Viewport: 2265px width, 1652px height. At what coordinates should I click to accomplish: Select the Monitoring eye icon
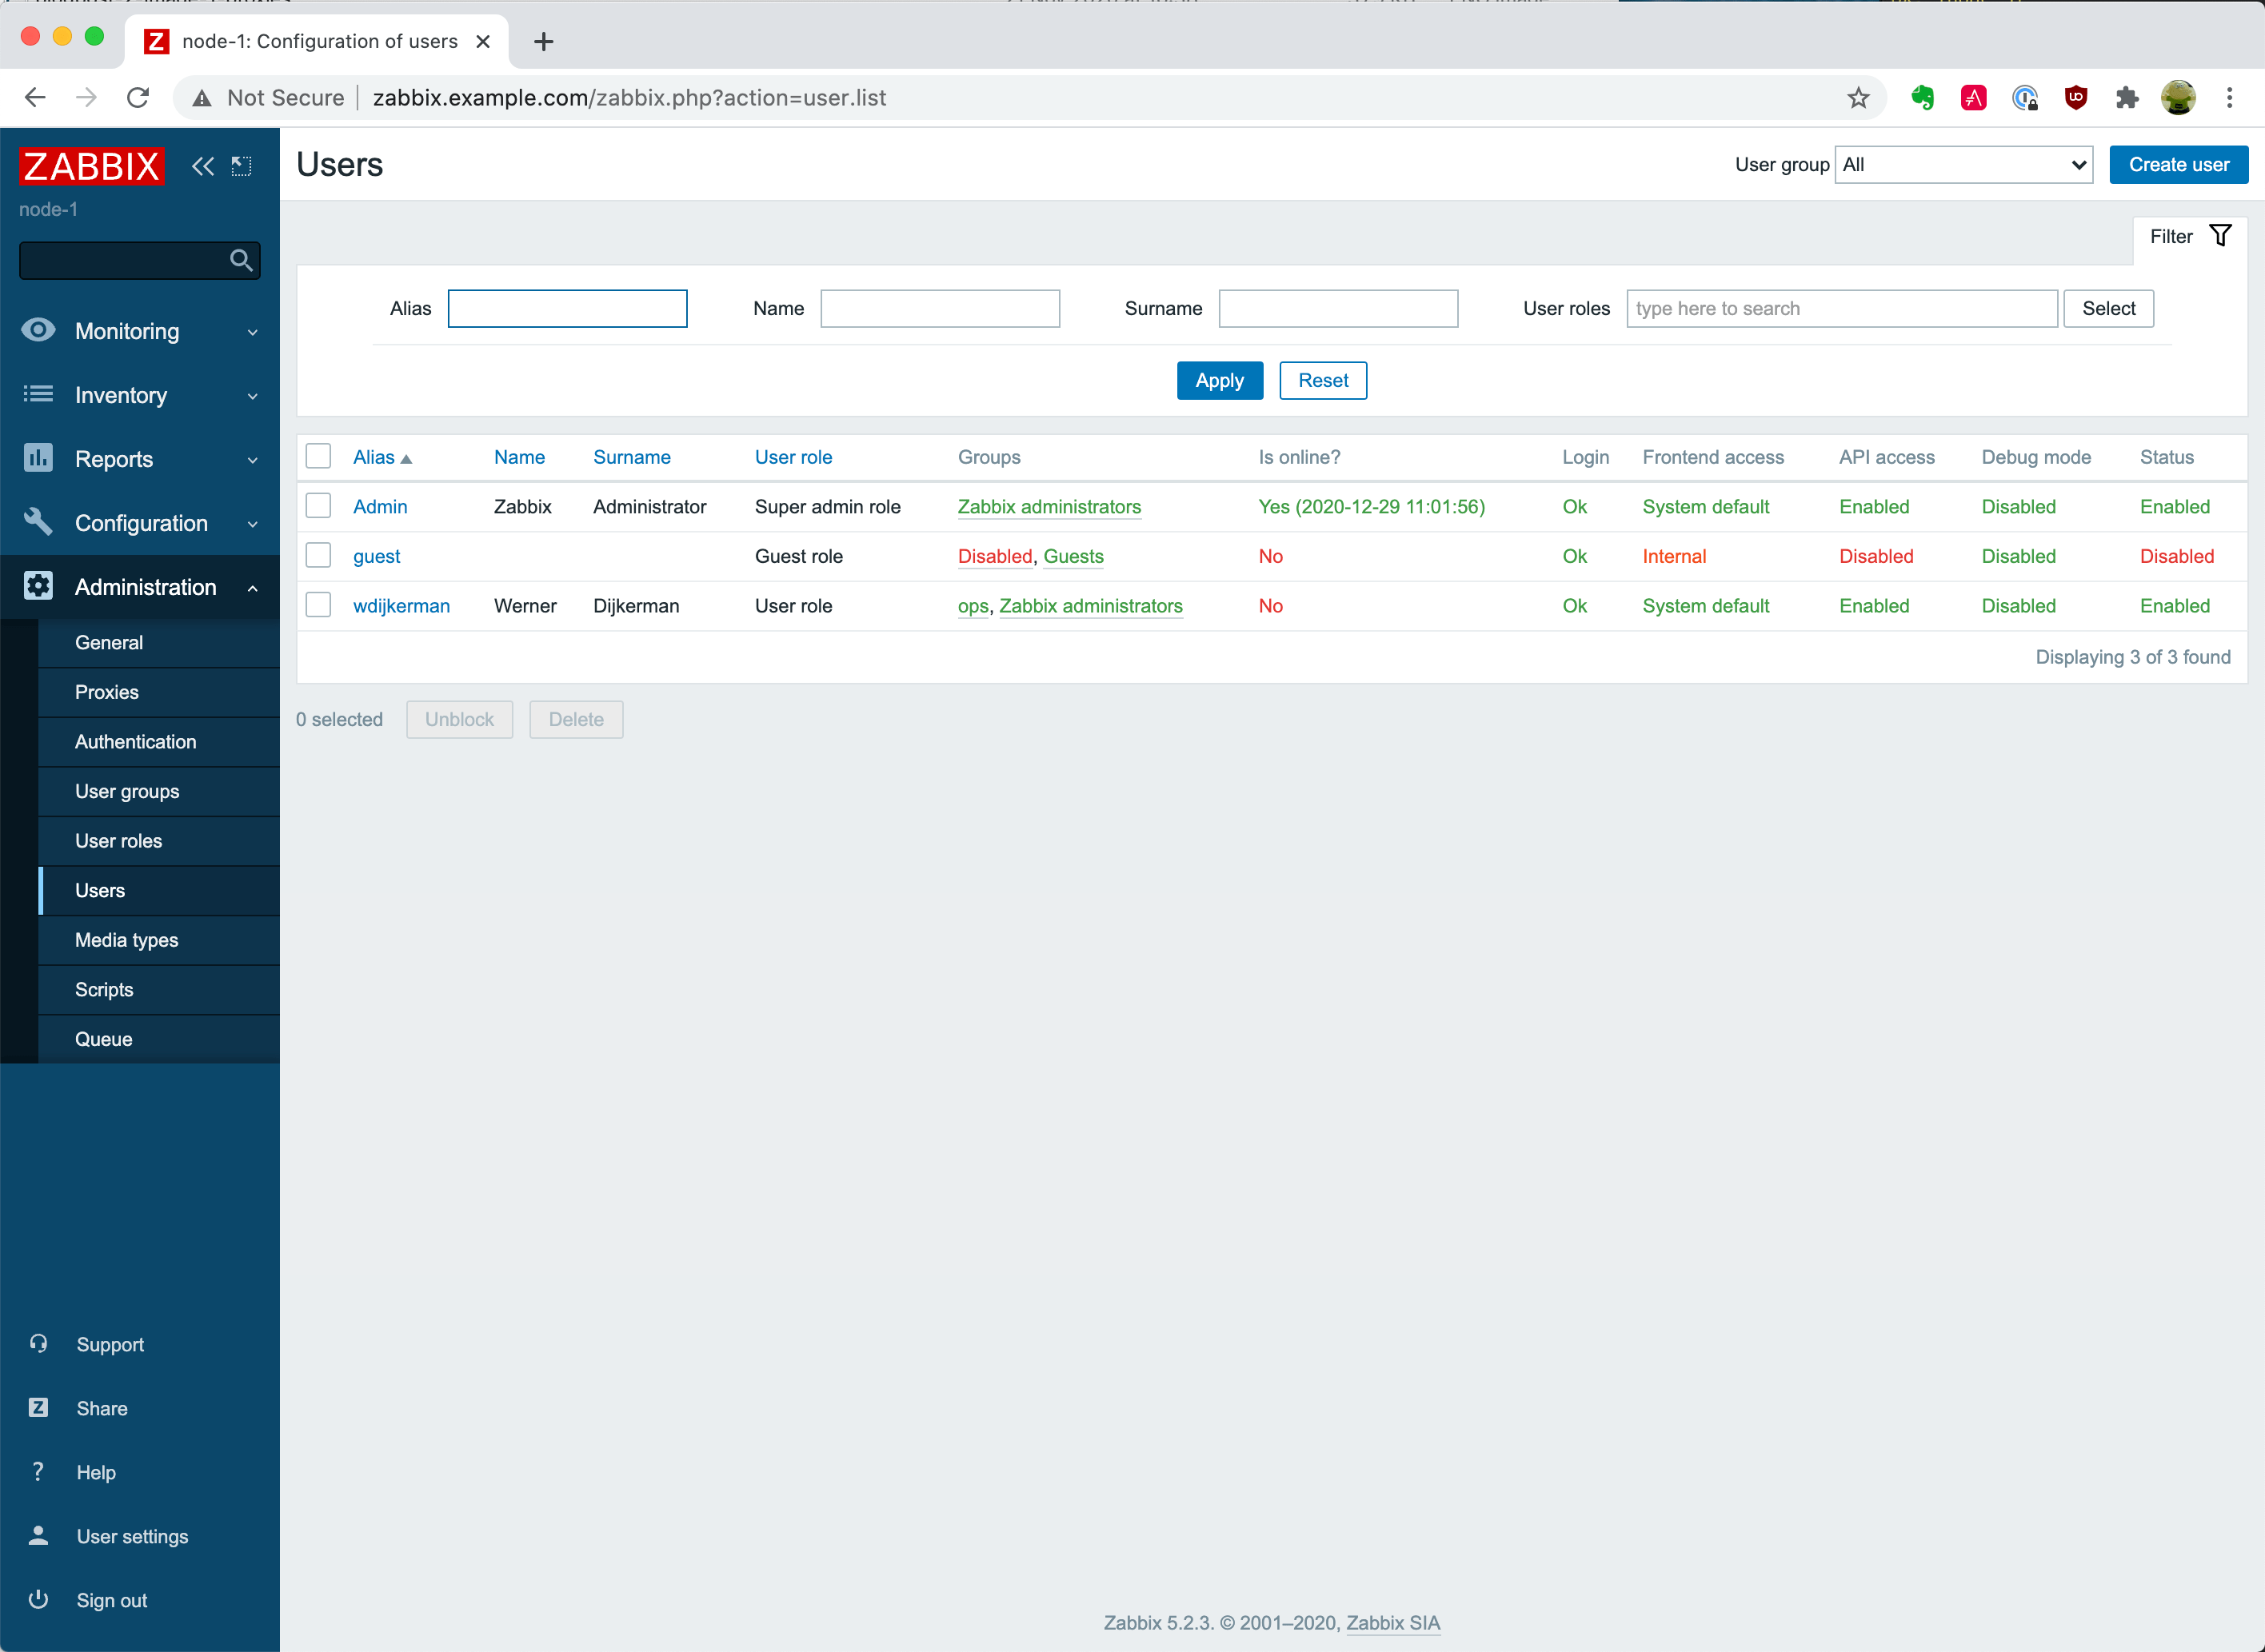[x=38, y=330]
